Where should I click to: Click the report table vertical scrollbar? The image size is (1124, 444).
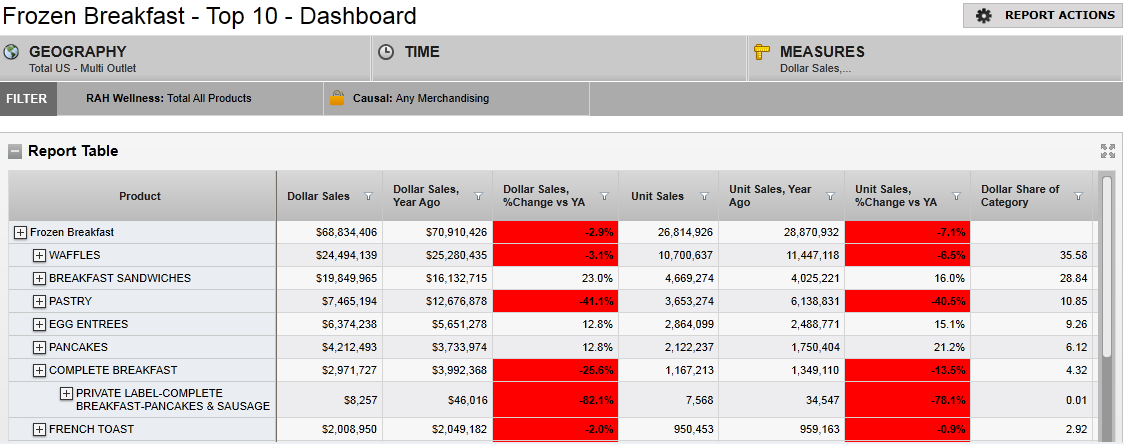coord(1106,270)
